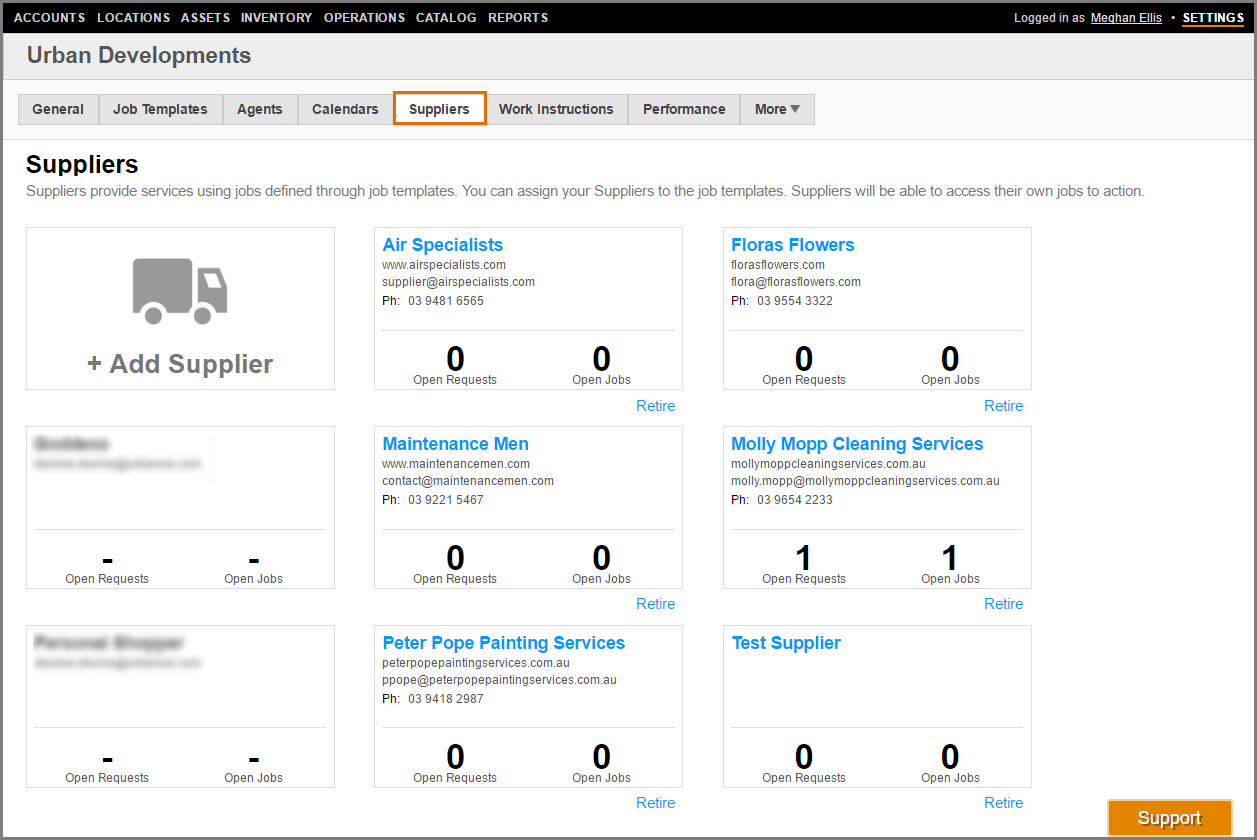Select the Performance tab
The width and height of the screenshot is (1257, 840).
(x=684, y=109)
